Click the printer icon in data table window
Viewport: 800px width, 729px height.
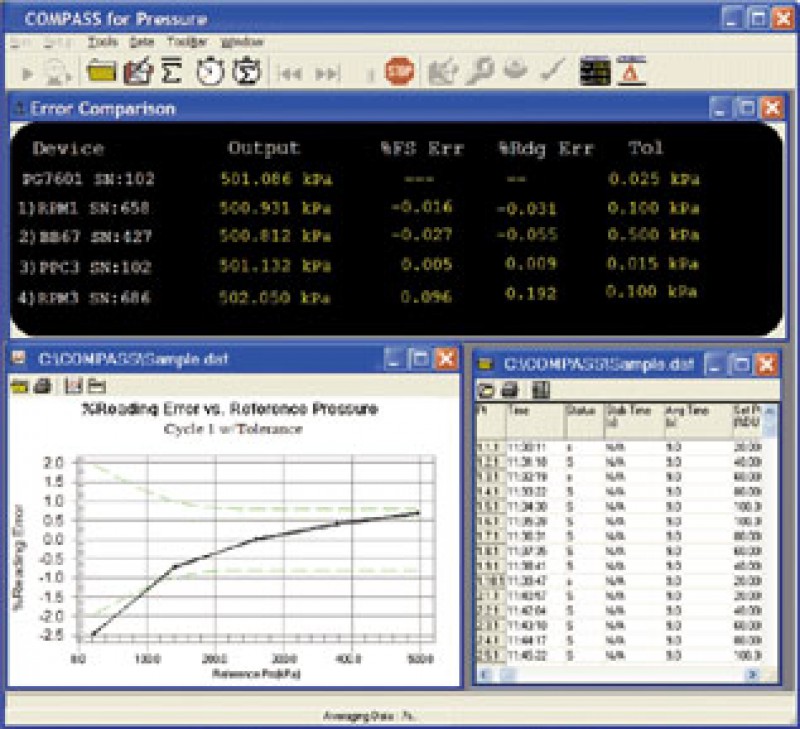tap(509, 389)
